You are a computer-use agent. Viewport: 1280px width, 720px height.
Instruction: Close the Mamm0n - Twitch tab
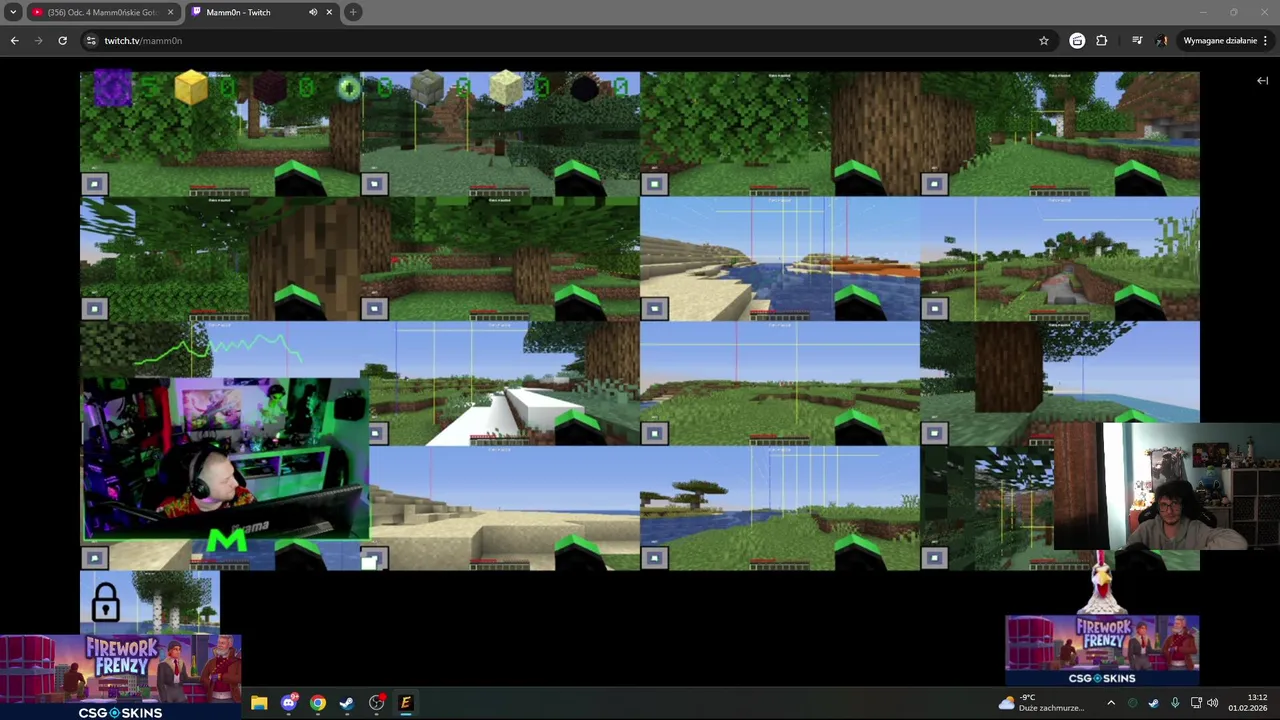point(329,12)
